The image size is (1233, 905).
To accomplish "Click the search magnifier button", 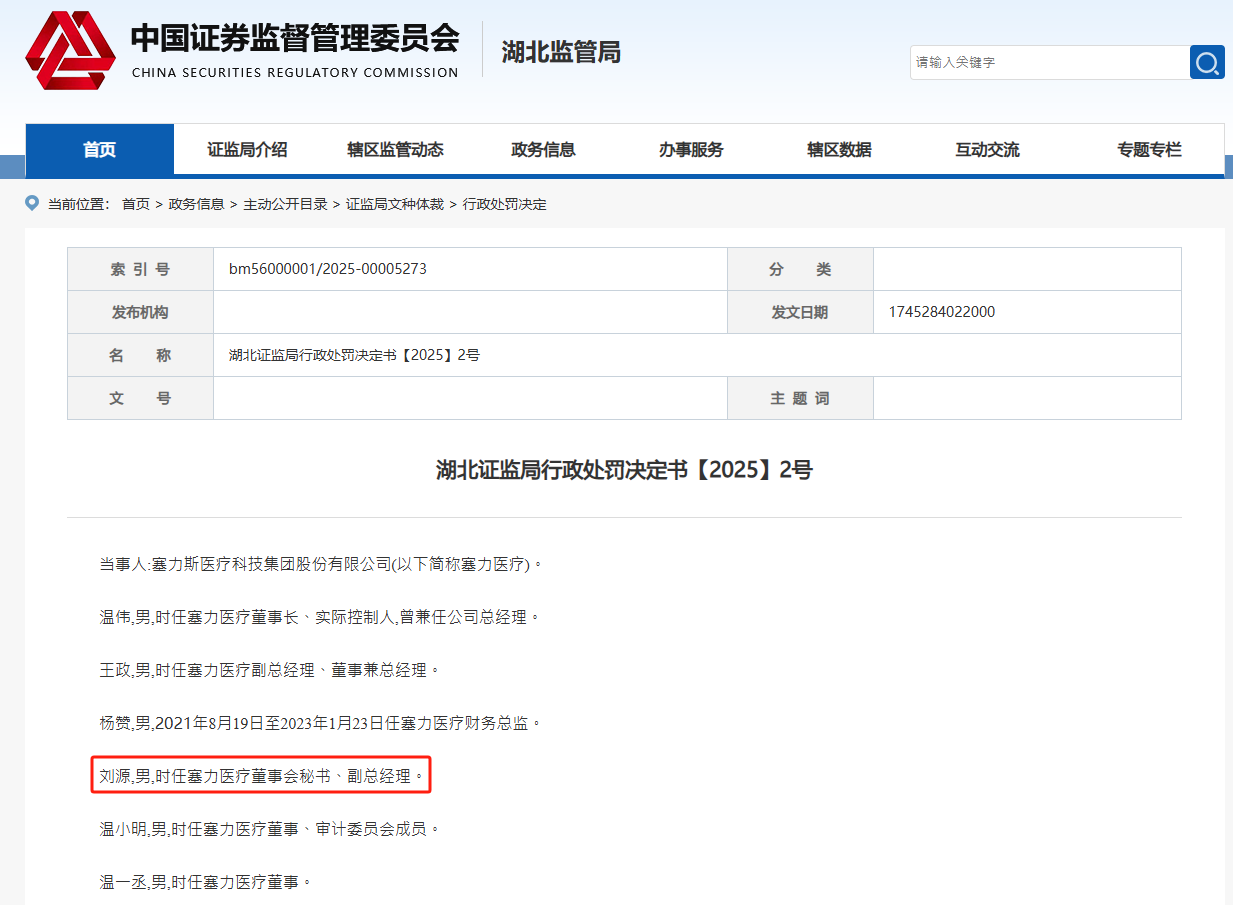I will coord(1207,62).
